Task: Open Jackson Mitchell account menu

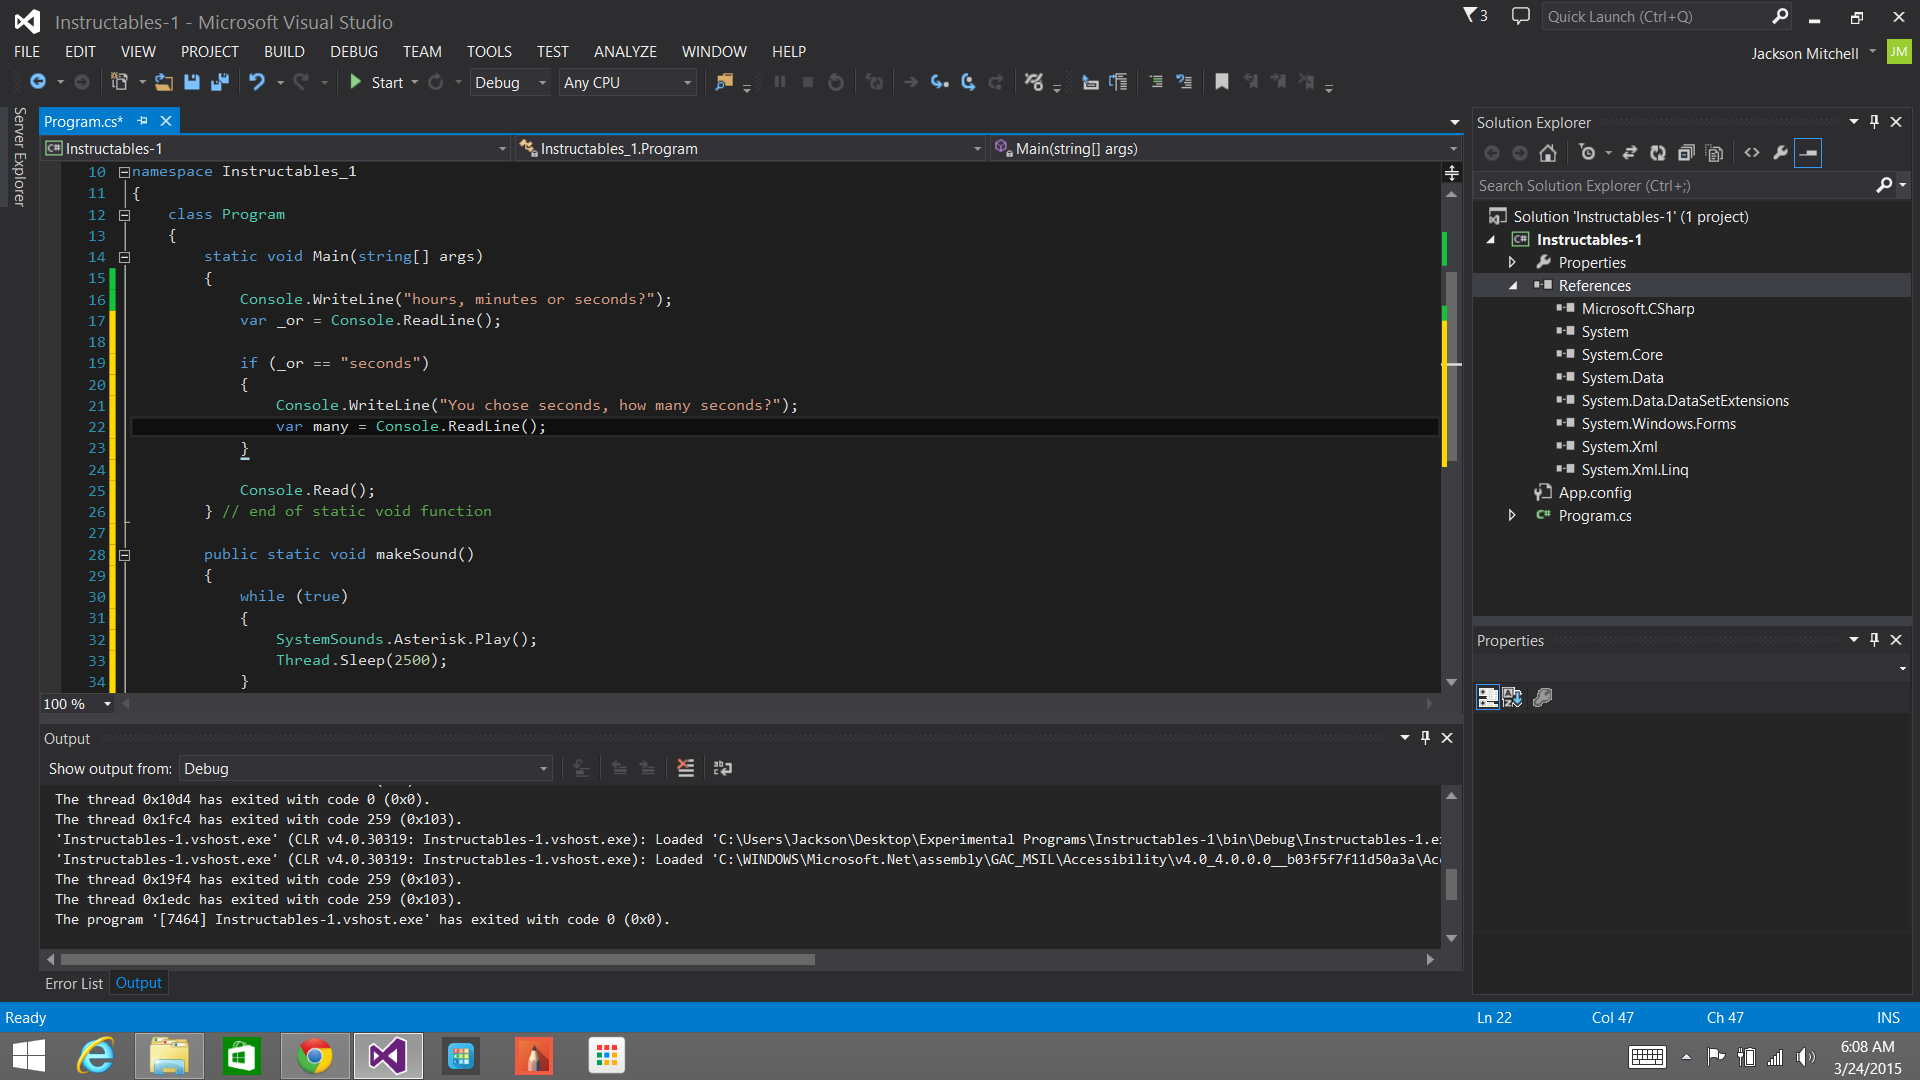Action: click(1813, 53)
